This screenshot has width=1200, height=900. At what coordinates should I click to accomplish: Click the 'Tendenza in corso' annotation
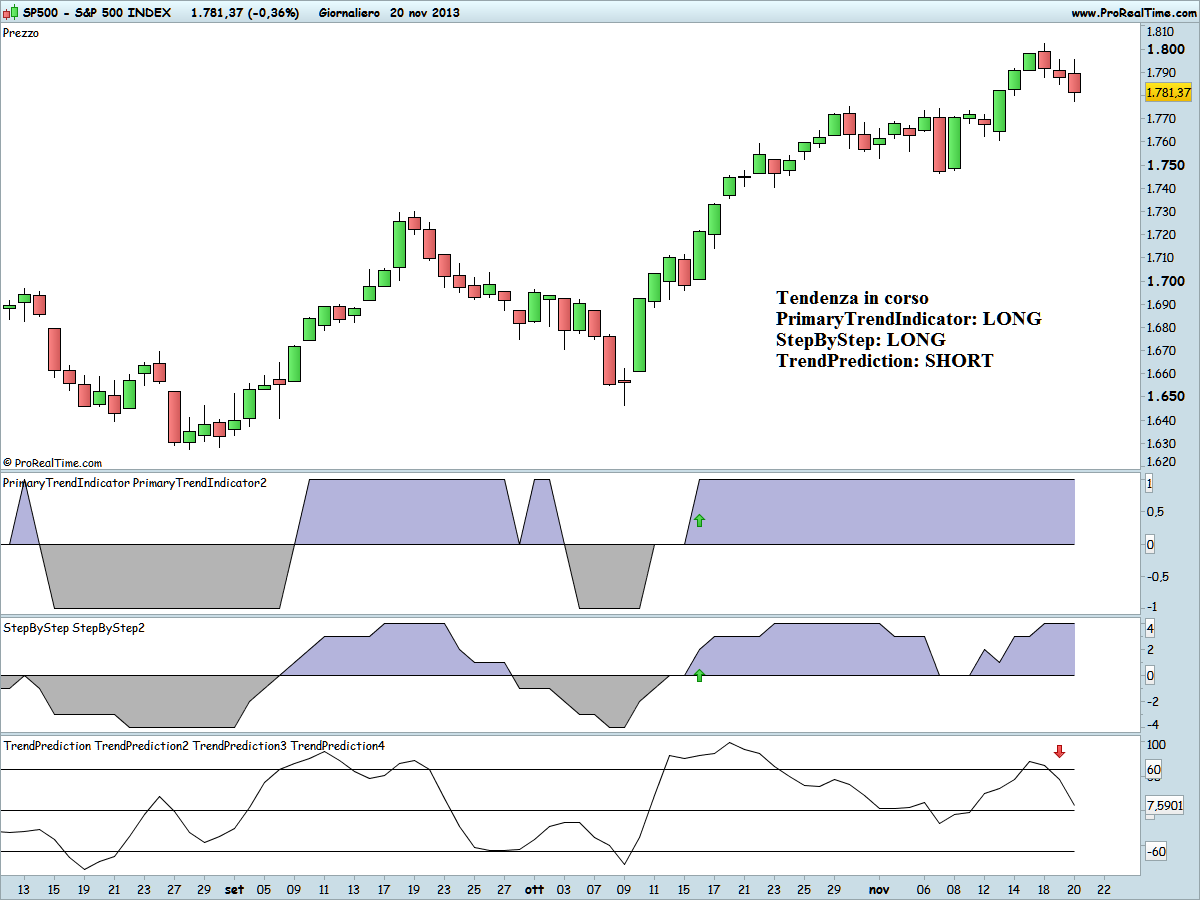pyautogui.click(x=852, y=298)
